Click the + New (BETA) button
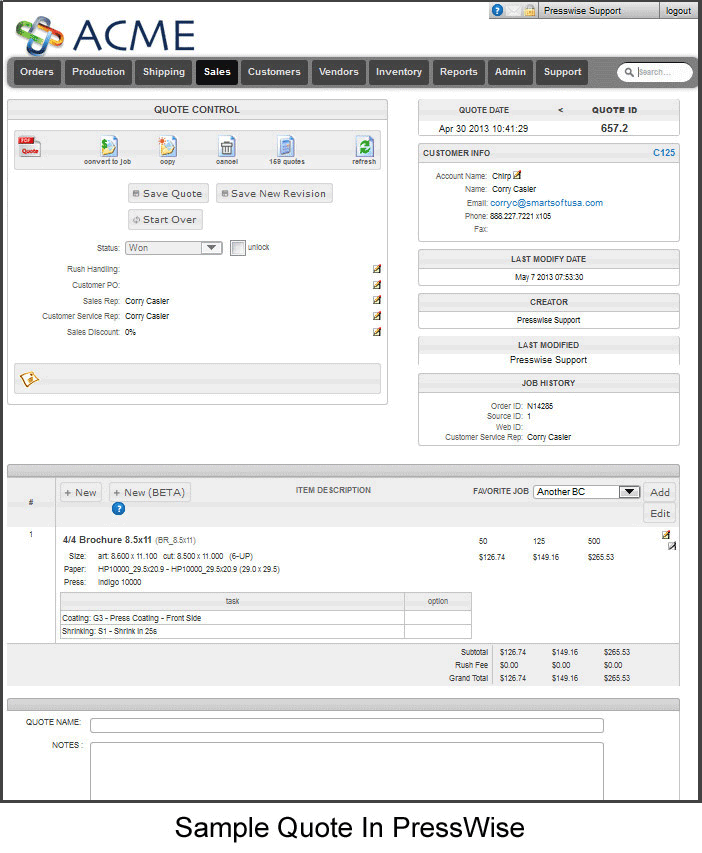Image resolution: width=702 pixels, height=853 pixels. point(150,492)
